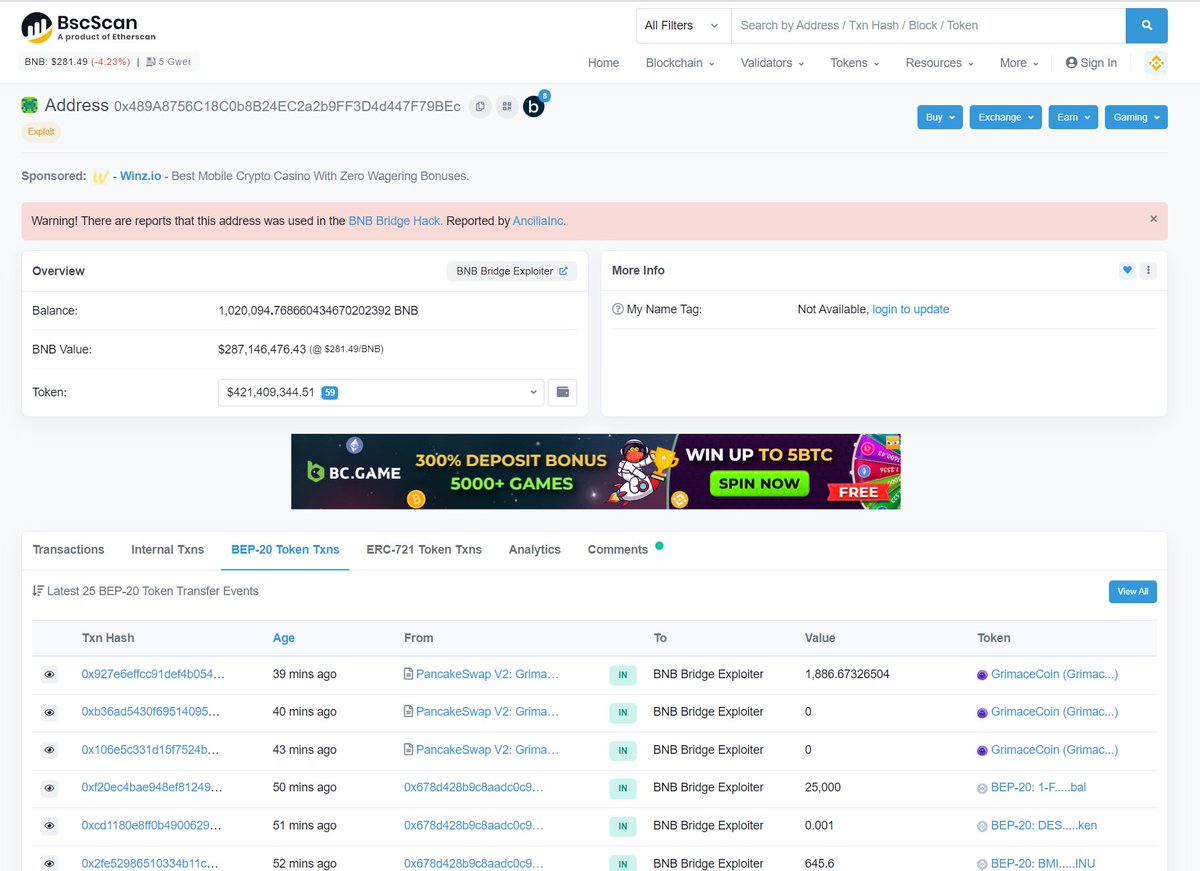Focus the address search input field
This screenshot has width=1200, height=871.
928,25
